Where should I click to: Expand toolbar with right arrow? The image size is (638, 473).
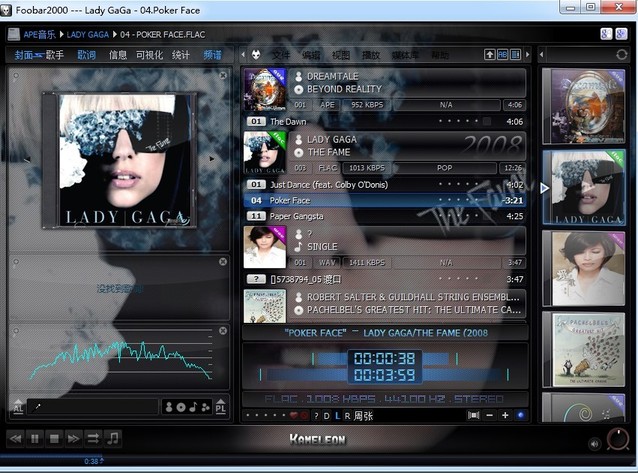528,55
